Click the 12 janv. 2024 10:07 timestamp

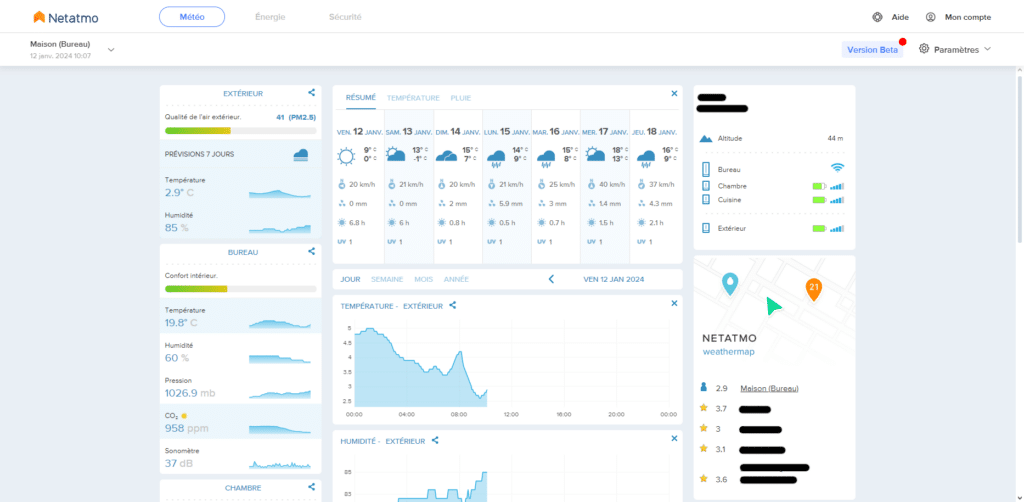pyautogui.click(x=60, y=56)
